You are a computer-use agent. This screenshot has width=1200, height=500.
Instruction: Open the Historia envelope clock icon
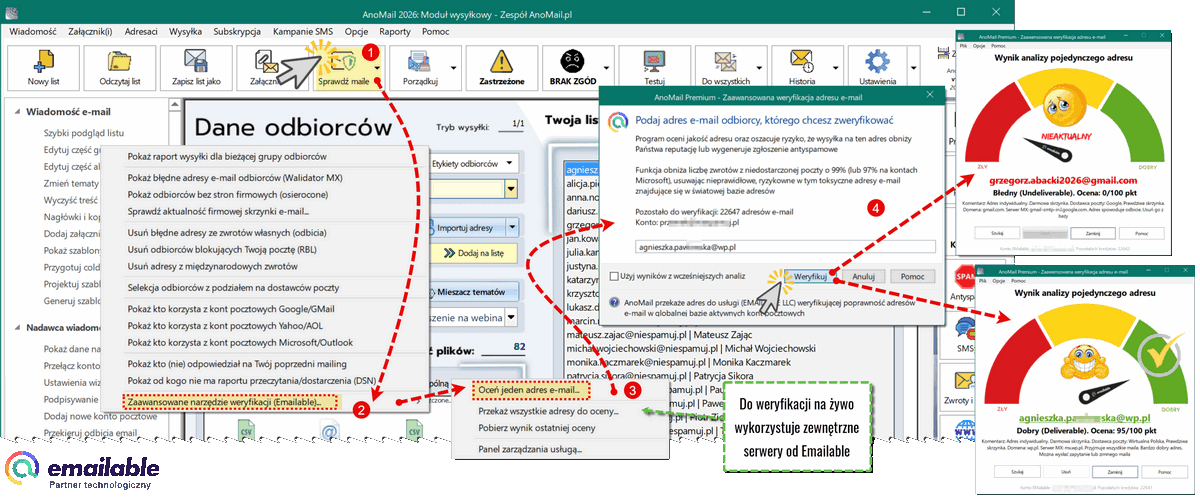pyautogui.click(x=802, y=63)
